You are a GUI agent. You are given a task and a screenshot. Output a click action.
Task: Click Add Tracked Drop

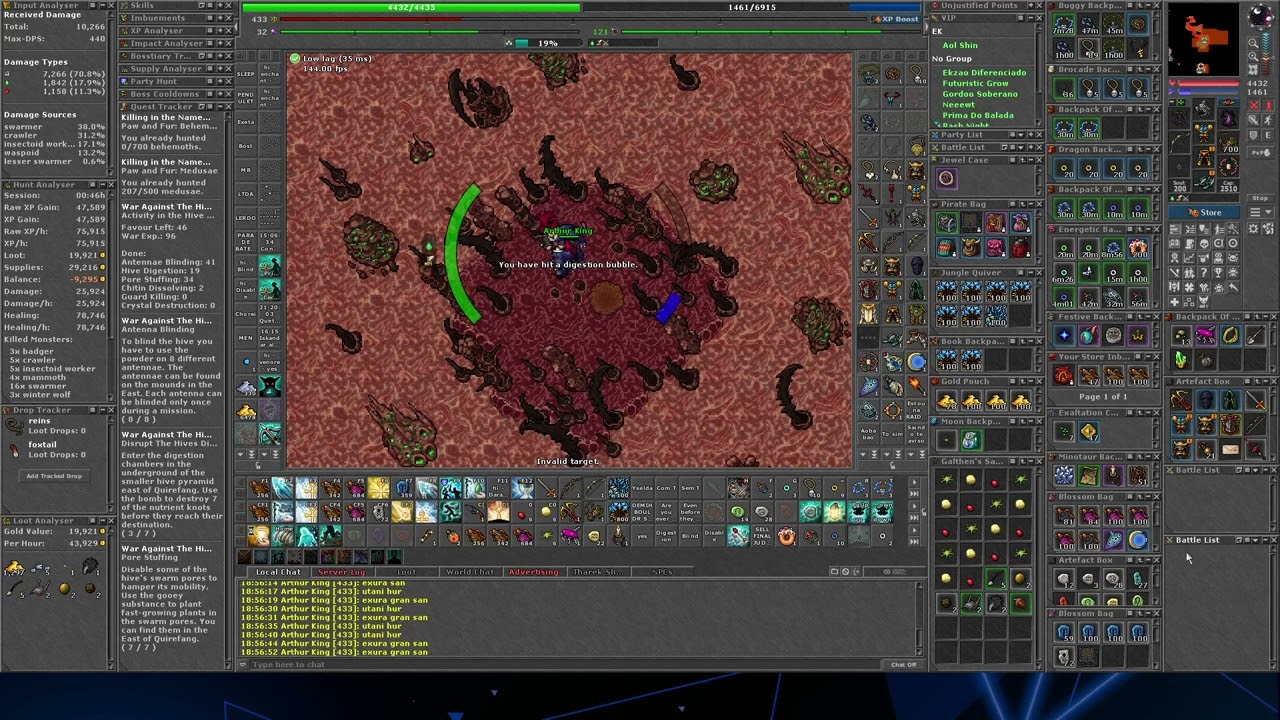click(54, 476)
